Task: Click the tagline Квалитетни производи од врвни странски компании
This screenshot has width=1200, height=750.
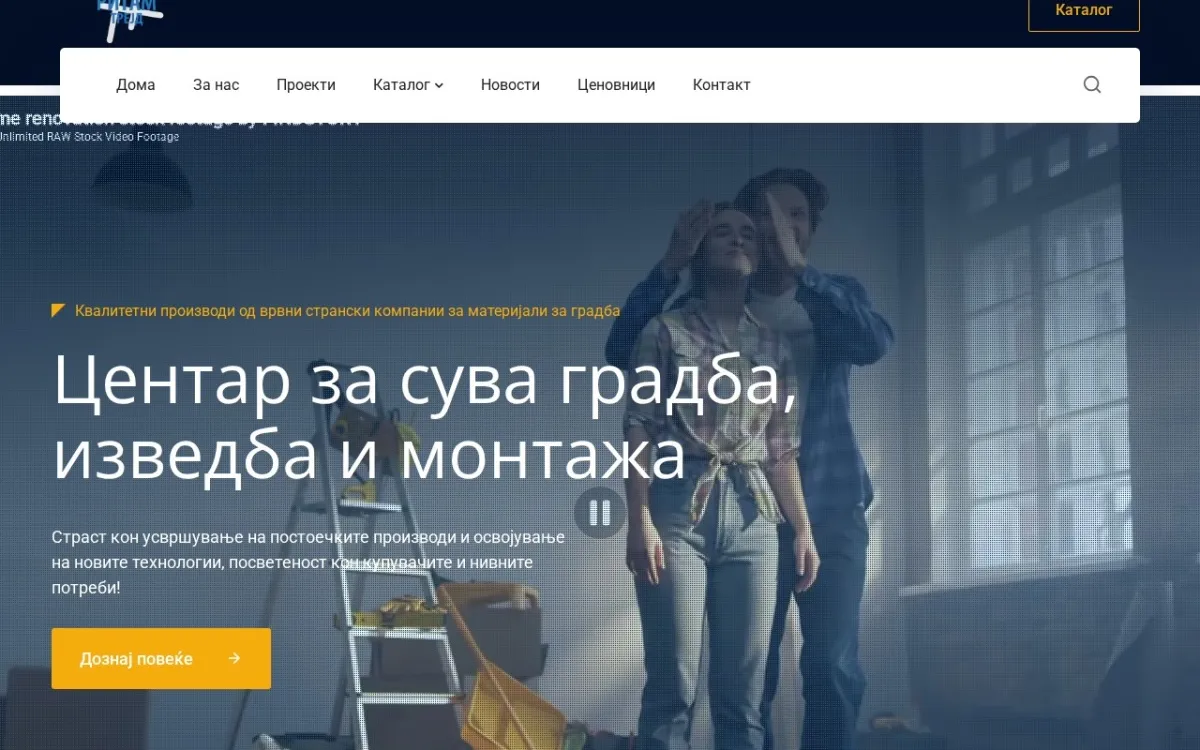Action: pyautogui.click(x=347, y=311)
